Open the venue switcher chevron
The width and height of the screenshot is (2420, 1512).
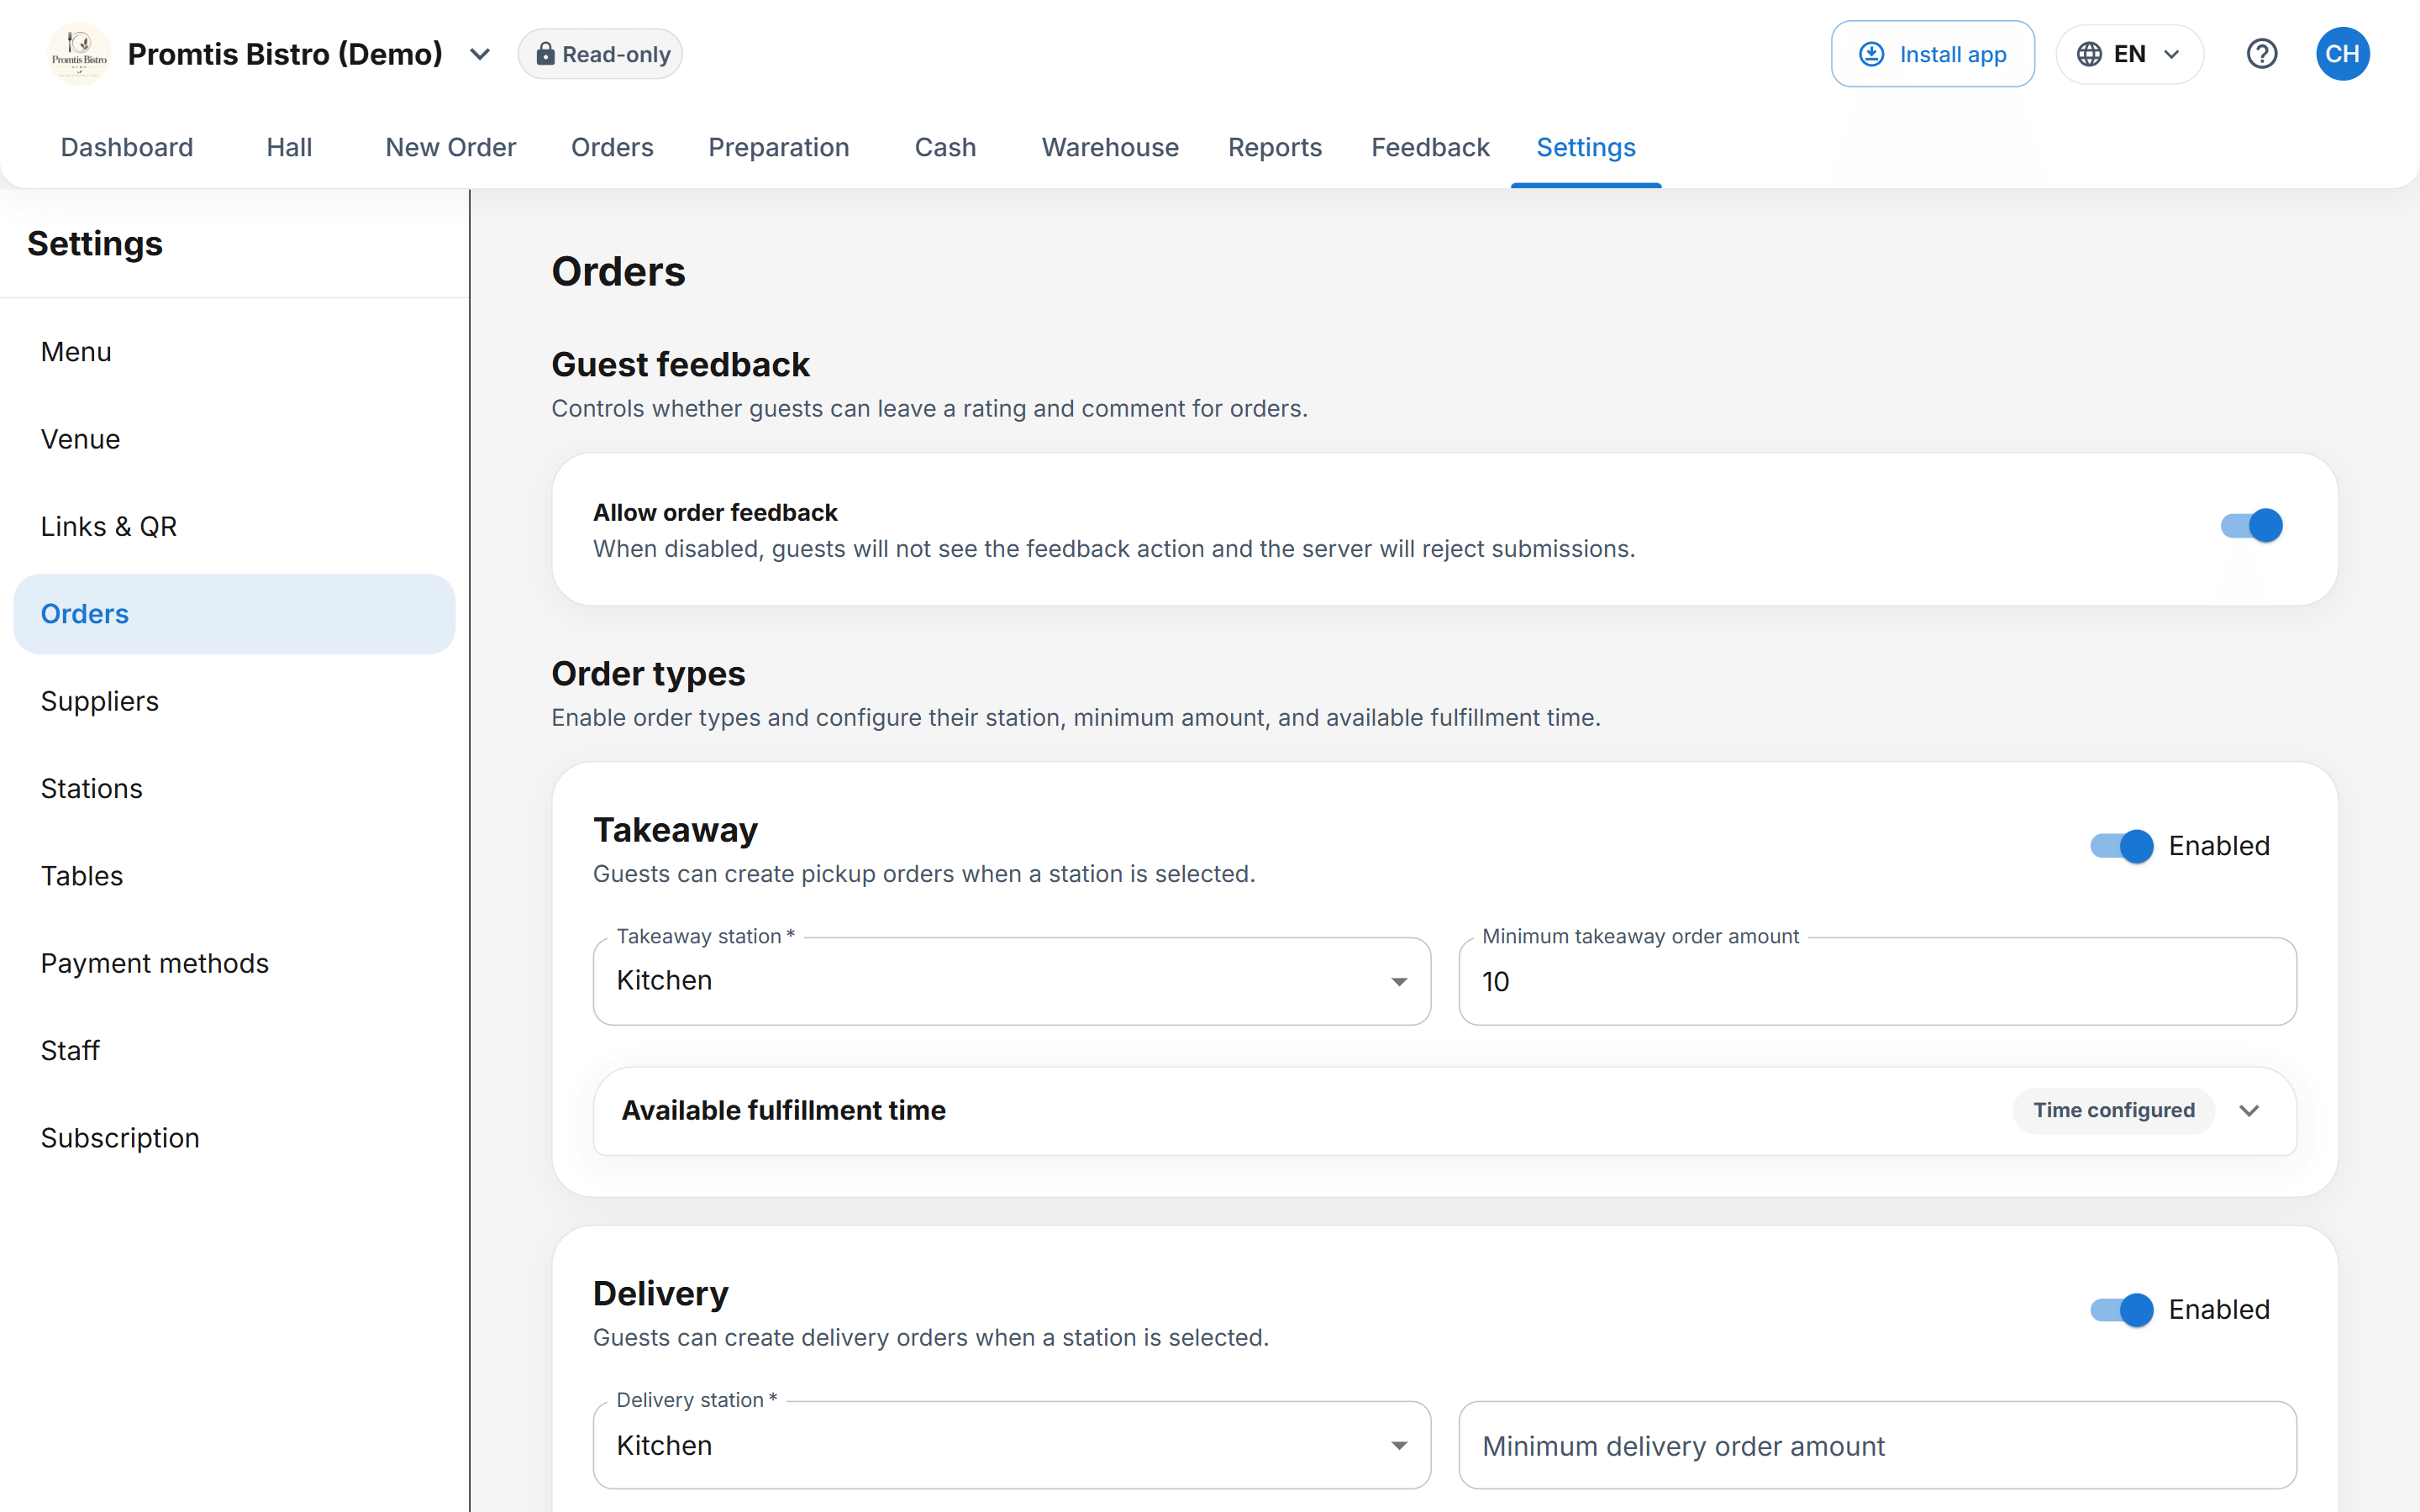point(480,54)
